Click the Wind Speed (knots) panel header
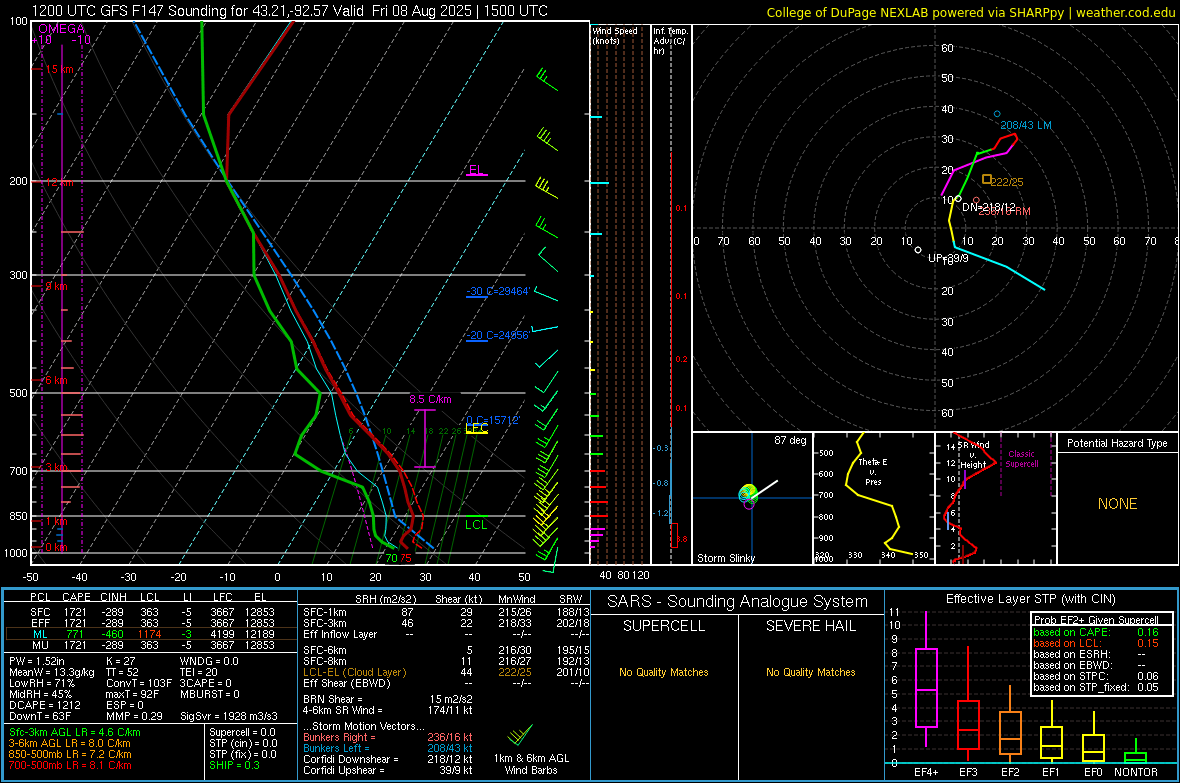Viewport: 1180px width, 783px height. 615,35
